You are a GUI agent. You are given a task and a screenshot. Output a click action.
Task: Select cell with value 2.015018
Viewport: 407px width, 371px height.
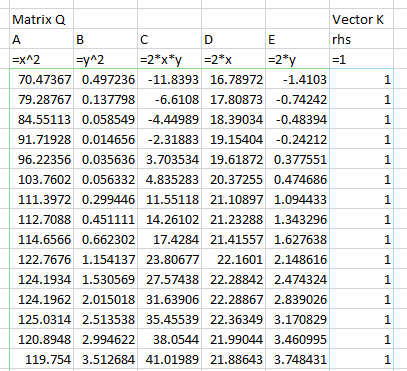(105, 299)
